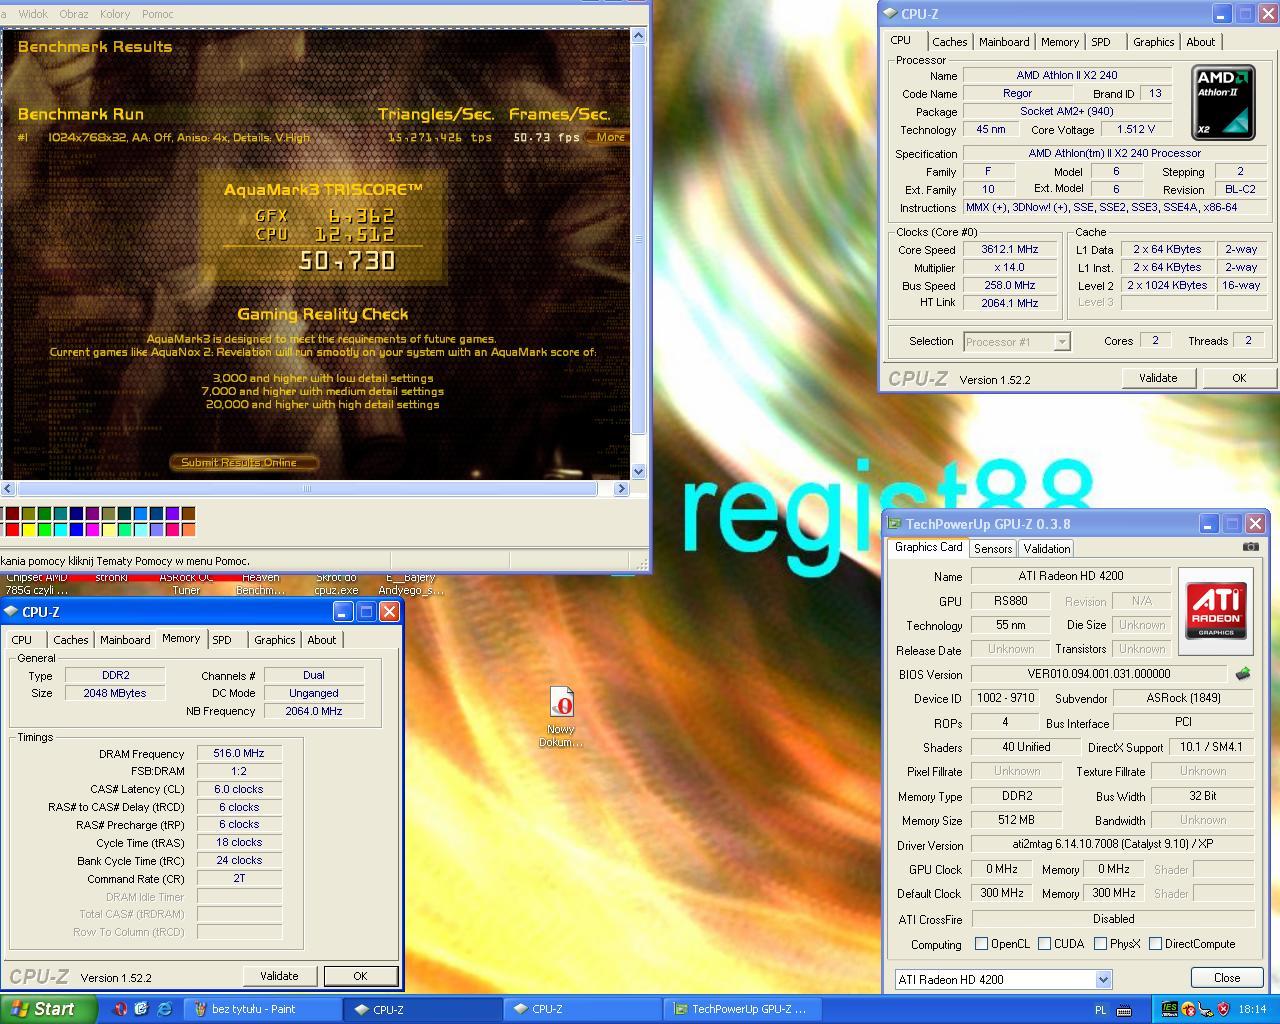Click OK in the Memory CPU-Z window
This screenshot has height=1024, width=1280.
pos(360,976)
